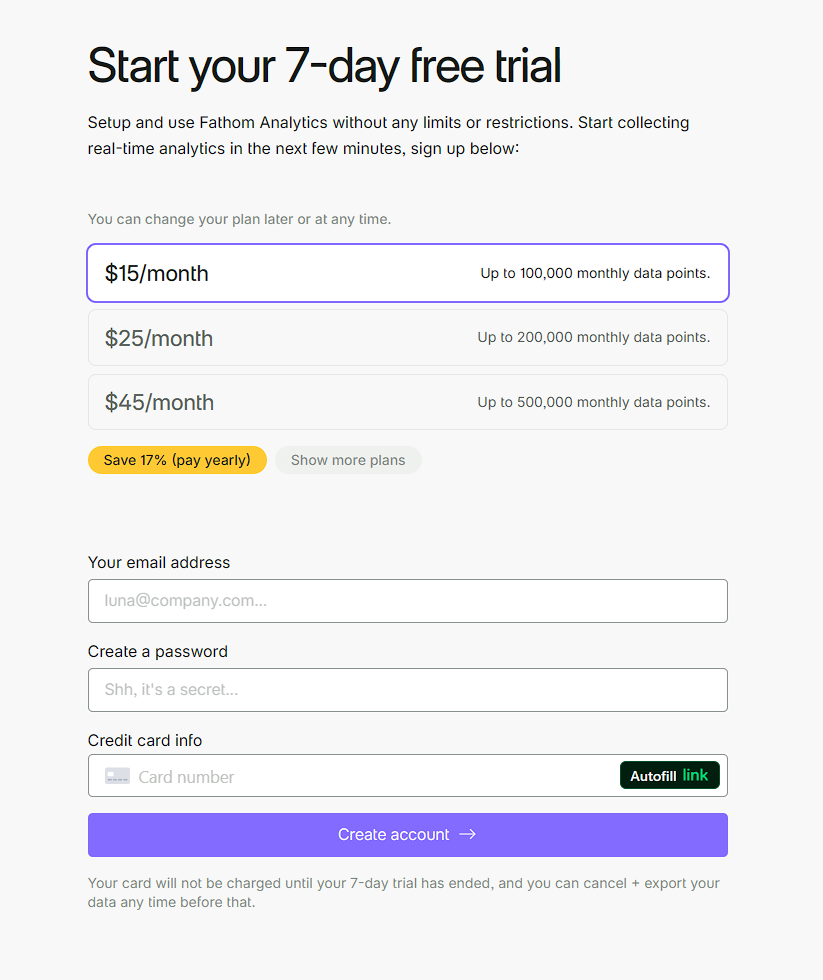The height and width of the screenshot is (980, 823).
Task: Toggle Save 17% pay yearly billing
Action: point(177,460)
